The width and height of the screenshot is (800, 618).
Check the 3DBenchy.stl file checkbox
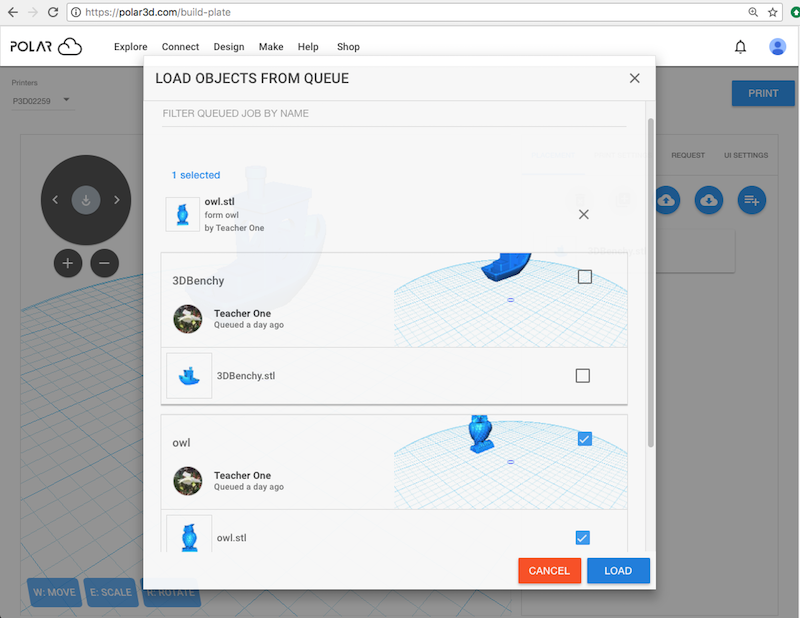tap(583, 376)
